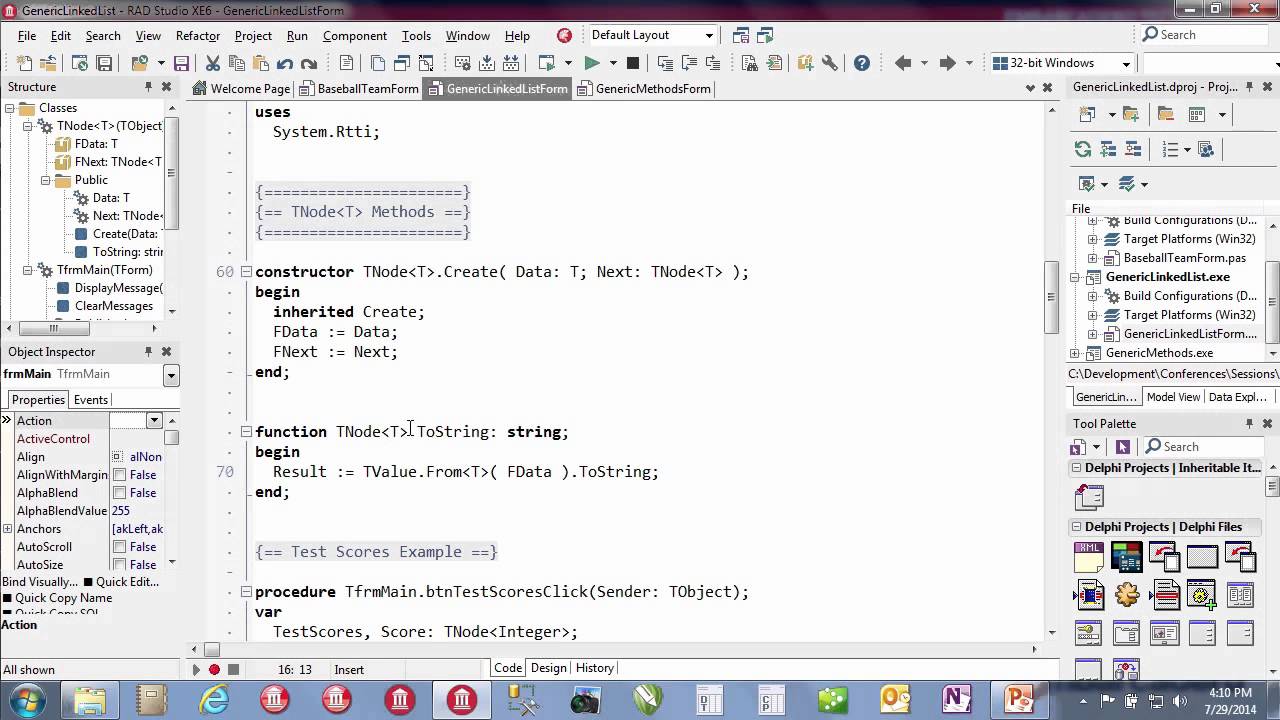Open Internet Explorer from the taskbar

(214, 698)
